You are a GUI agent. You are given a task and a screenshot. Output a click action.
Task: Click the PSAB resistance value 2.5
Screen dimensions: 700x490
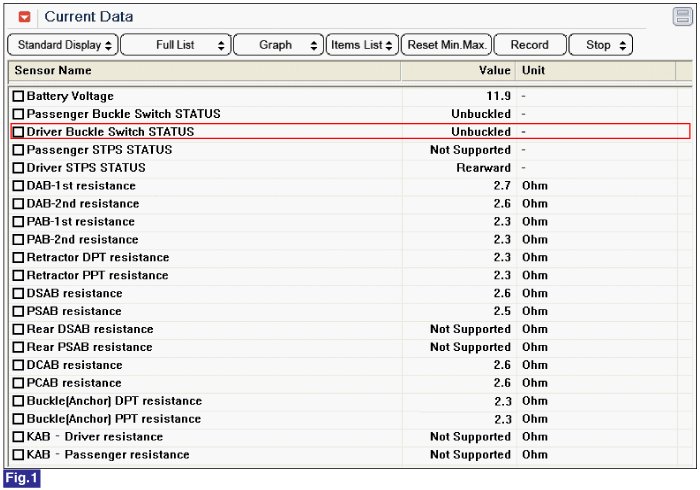tap(502, 311)
